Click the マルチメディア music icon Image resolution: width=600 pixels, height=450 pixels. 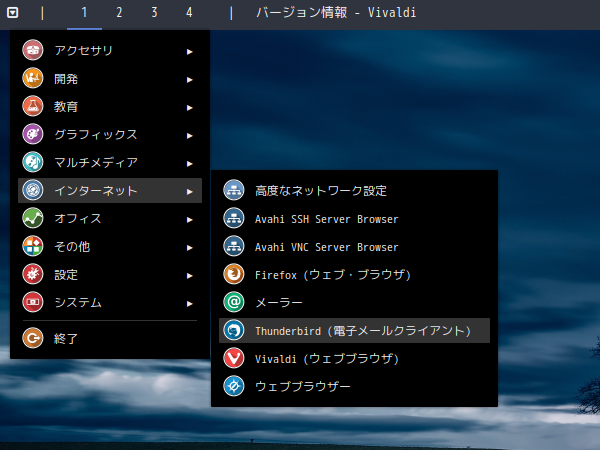[x=33, y=162]
